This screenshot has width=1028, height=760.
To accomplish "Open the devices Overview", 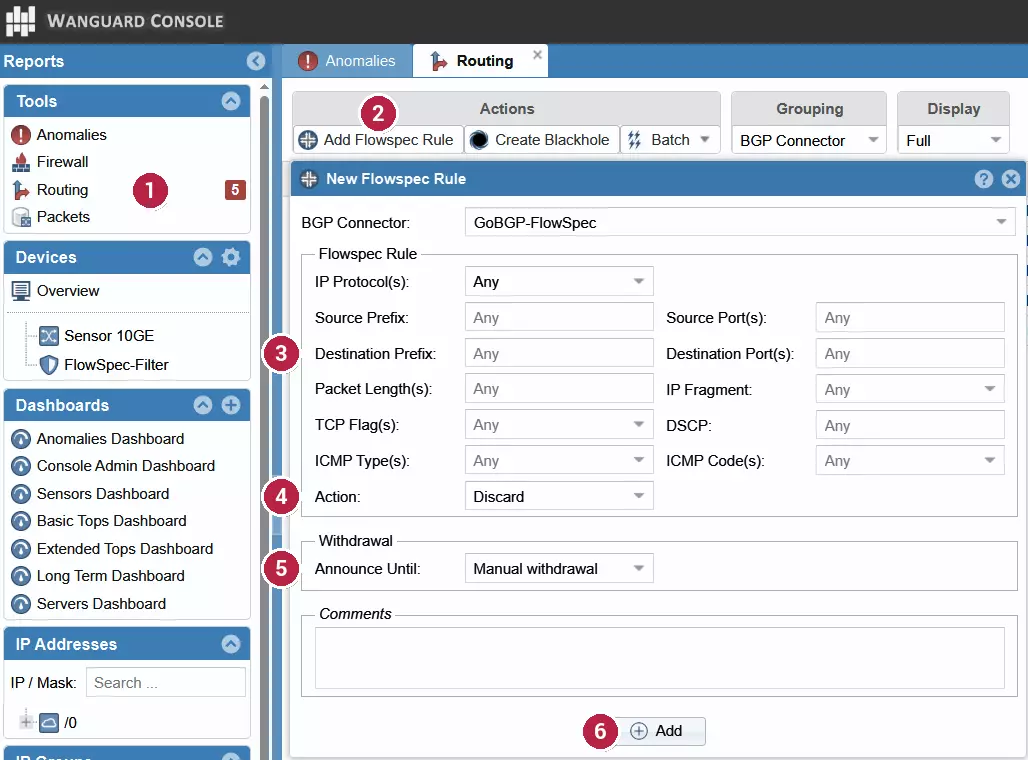I will (x=68, y=290).
